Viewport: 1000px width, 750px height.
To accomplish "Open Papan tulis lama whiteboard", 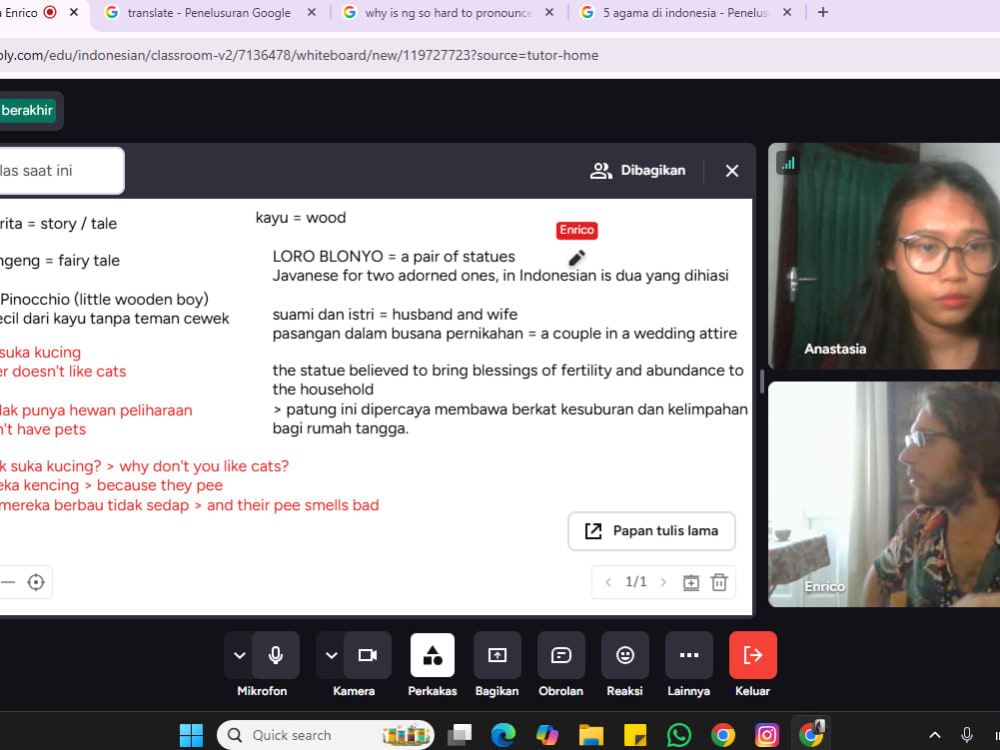I will (x=652, y=531).
